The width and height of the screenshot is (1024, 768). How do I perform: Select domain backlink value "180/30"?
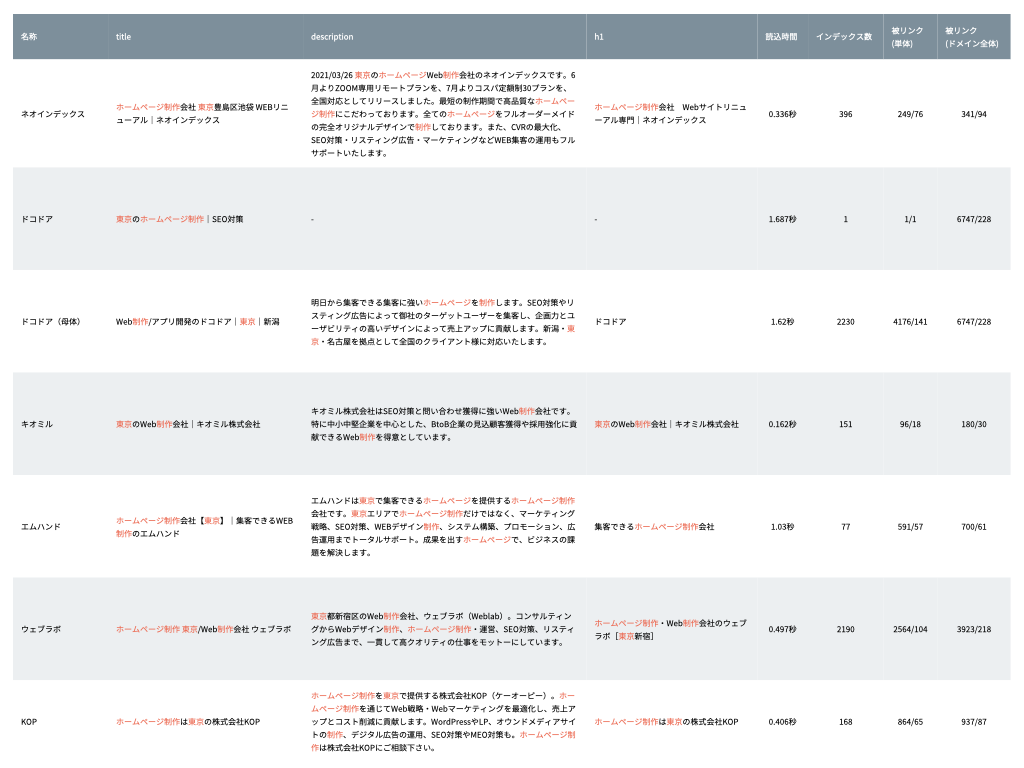[974, 424]
